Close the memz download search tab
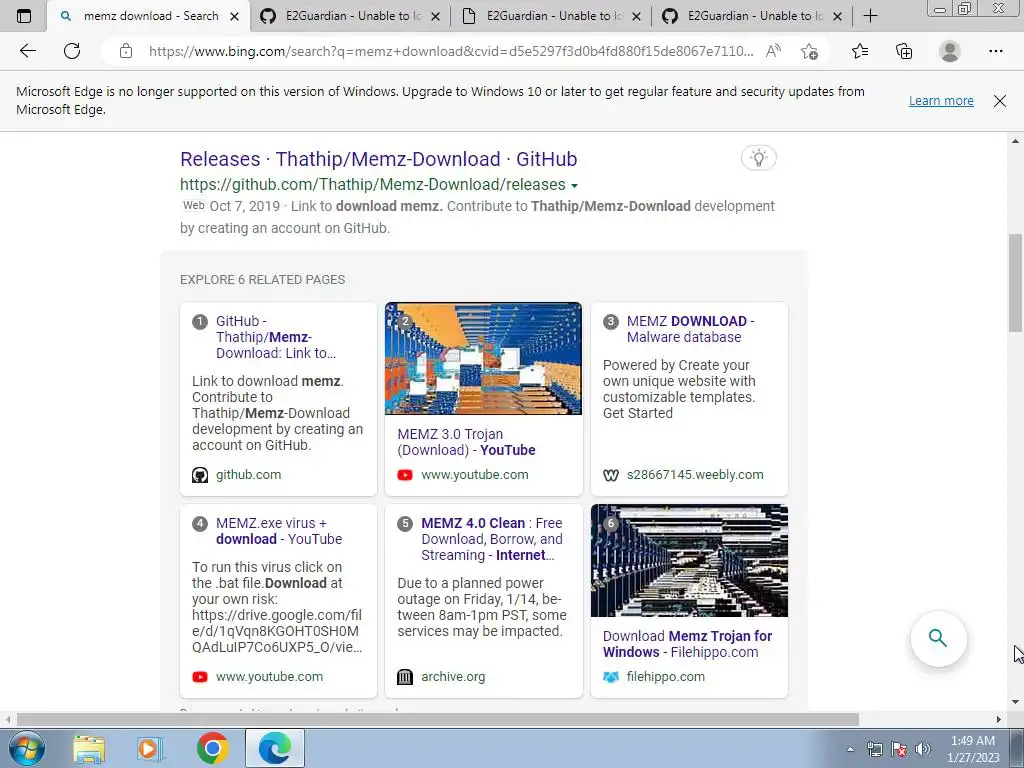The image size is (1024, 768). click(234, 16)
